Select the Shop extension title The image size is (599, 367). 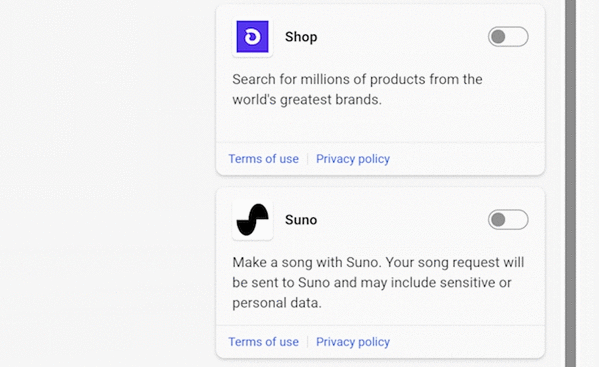pos(301,37)
